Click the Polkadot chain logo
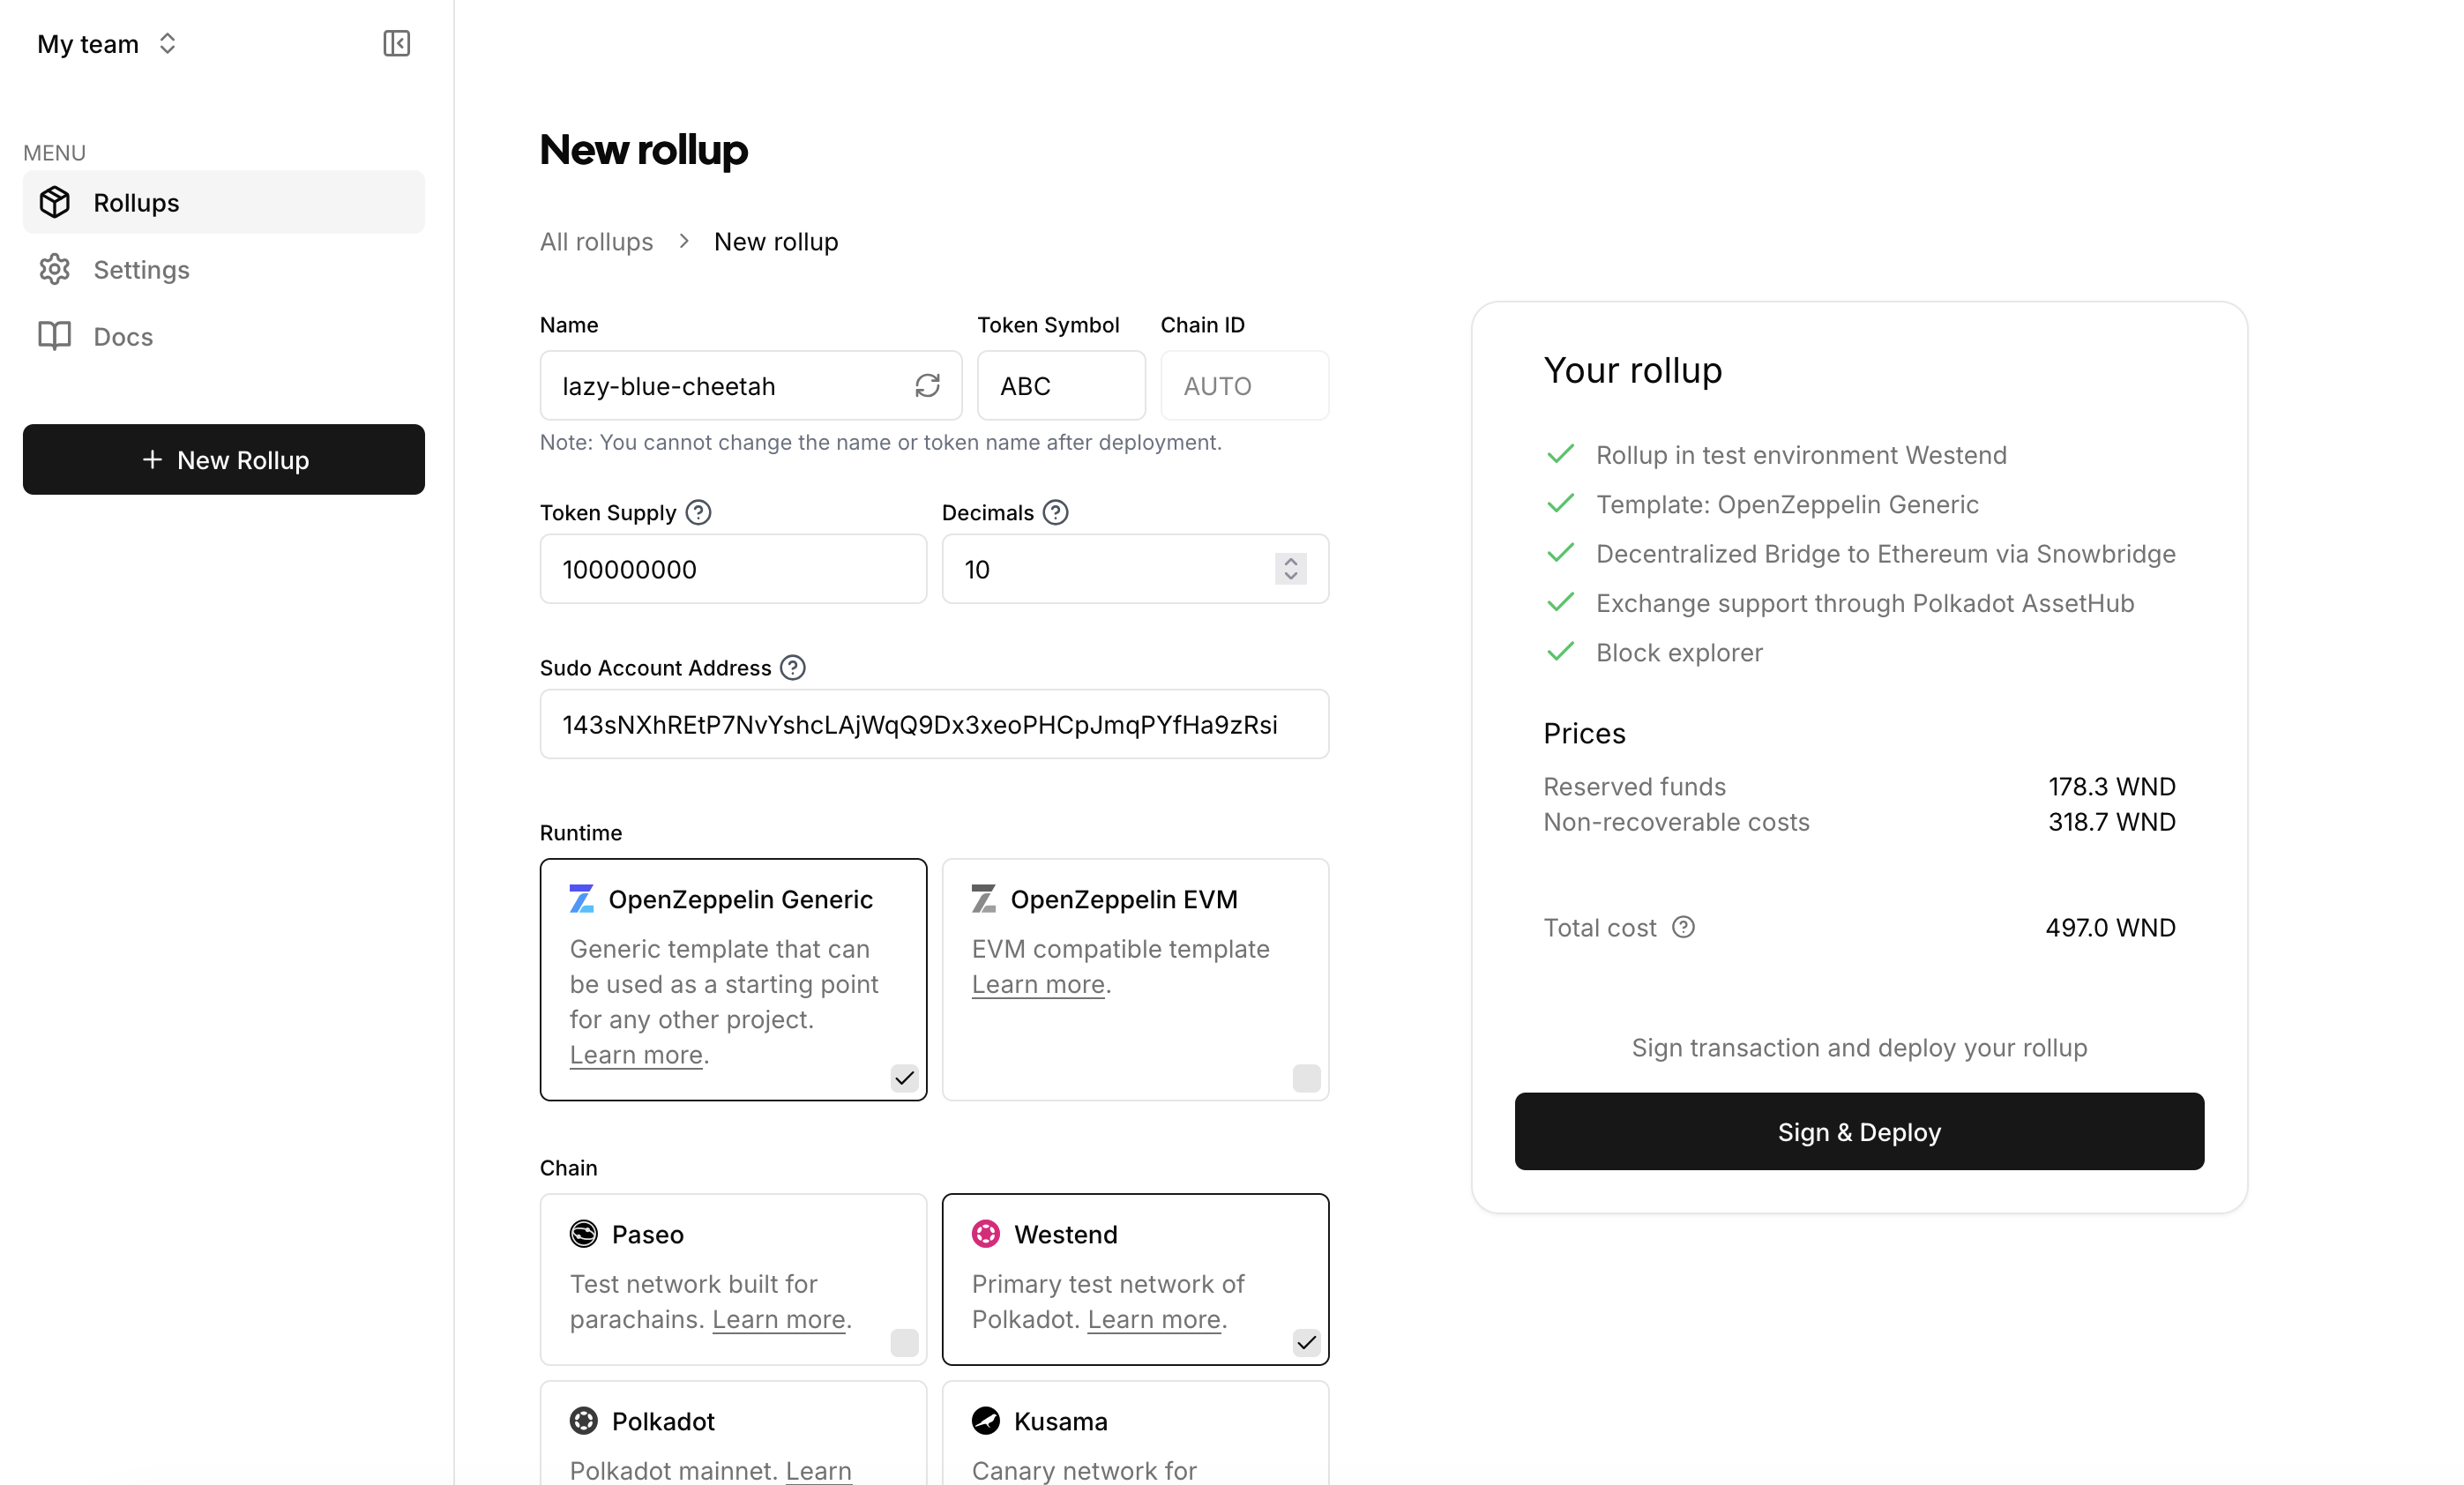 click(584, 1420)
